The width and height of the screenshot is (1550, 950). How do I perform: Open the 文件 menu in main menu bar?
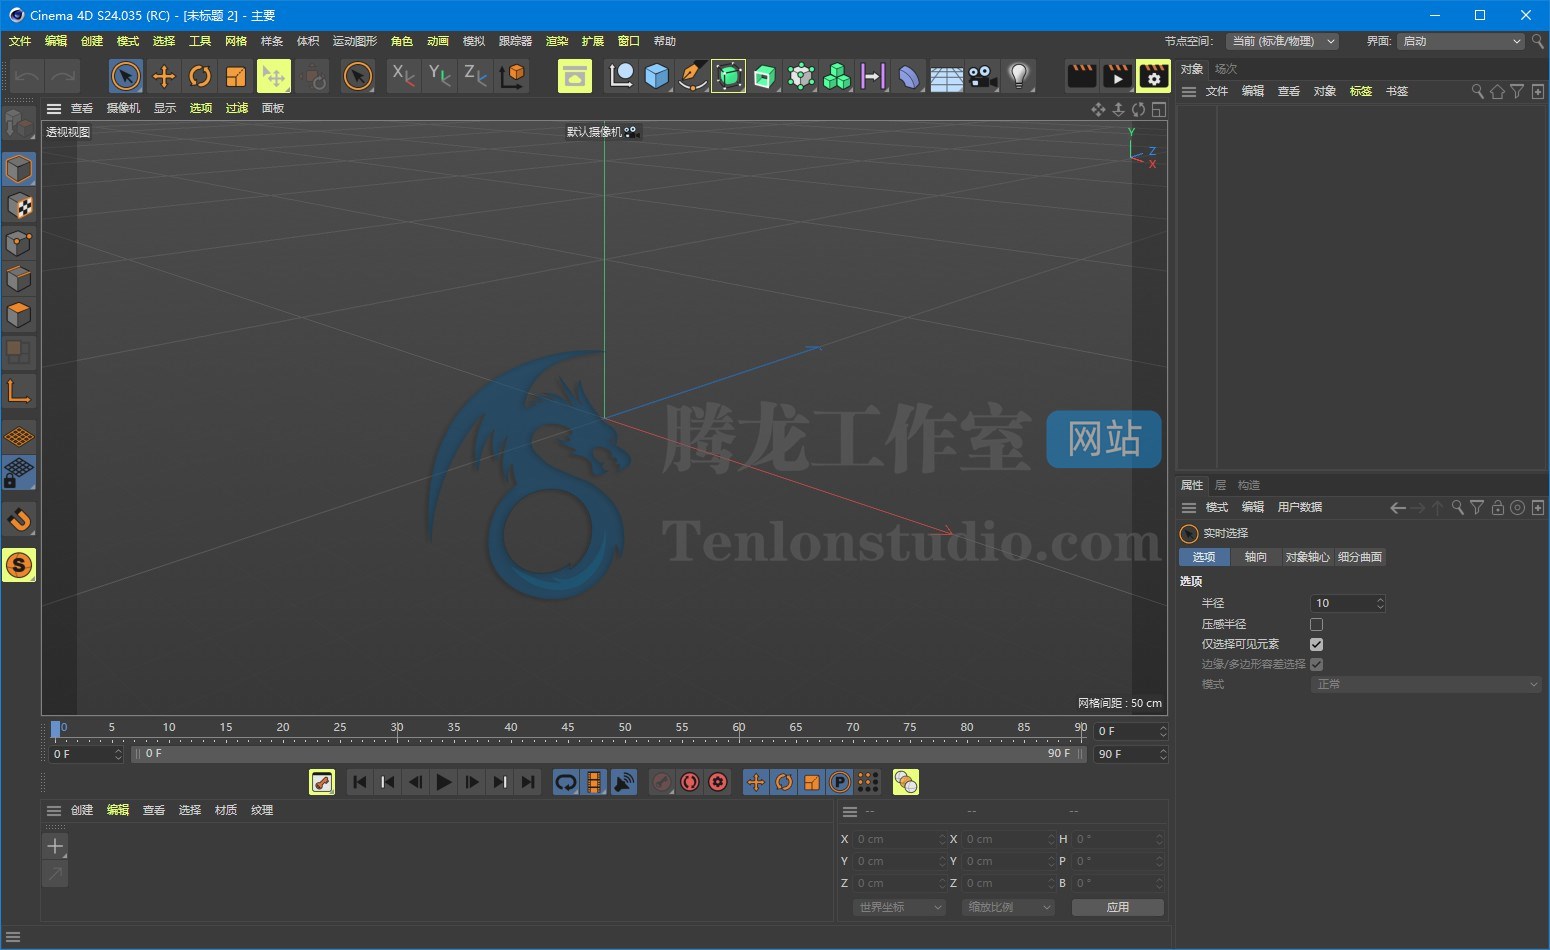tap(20, 41)
